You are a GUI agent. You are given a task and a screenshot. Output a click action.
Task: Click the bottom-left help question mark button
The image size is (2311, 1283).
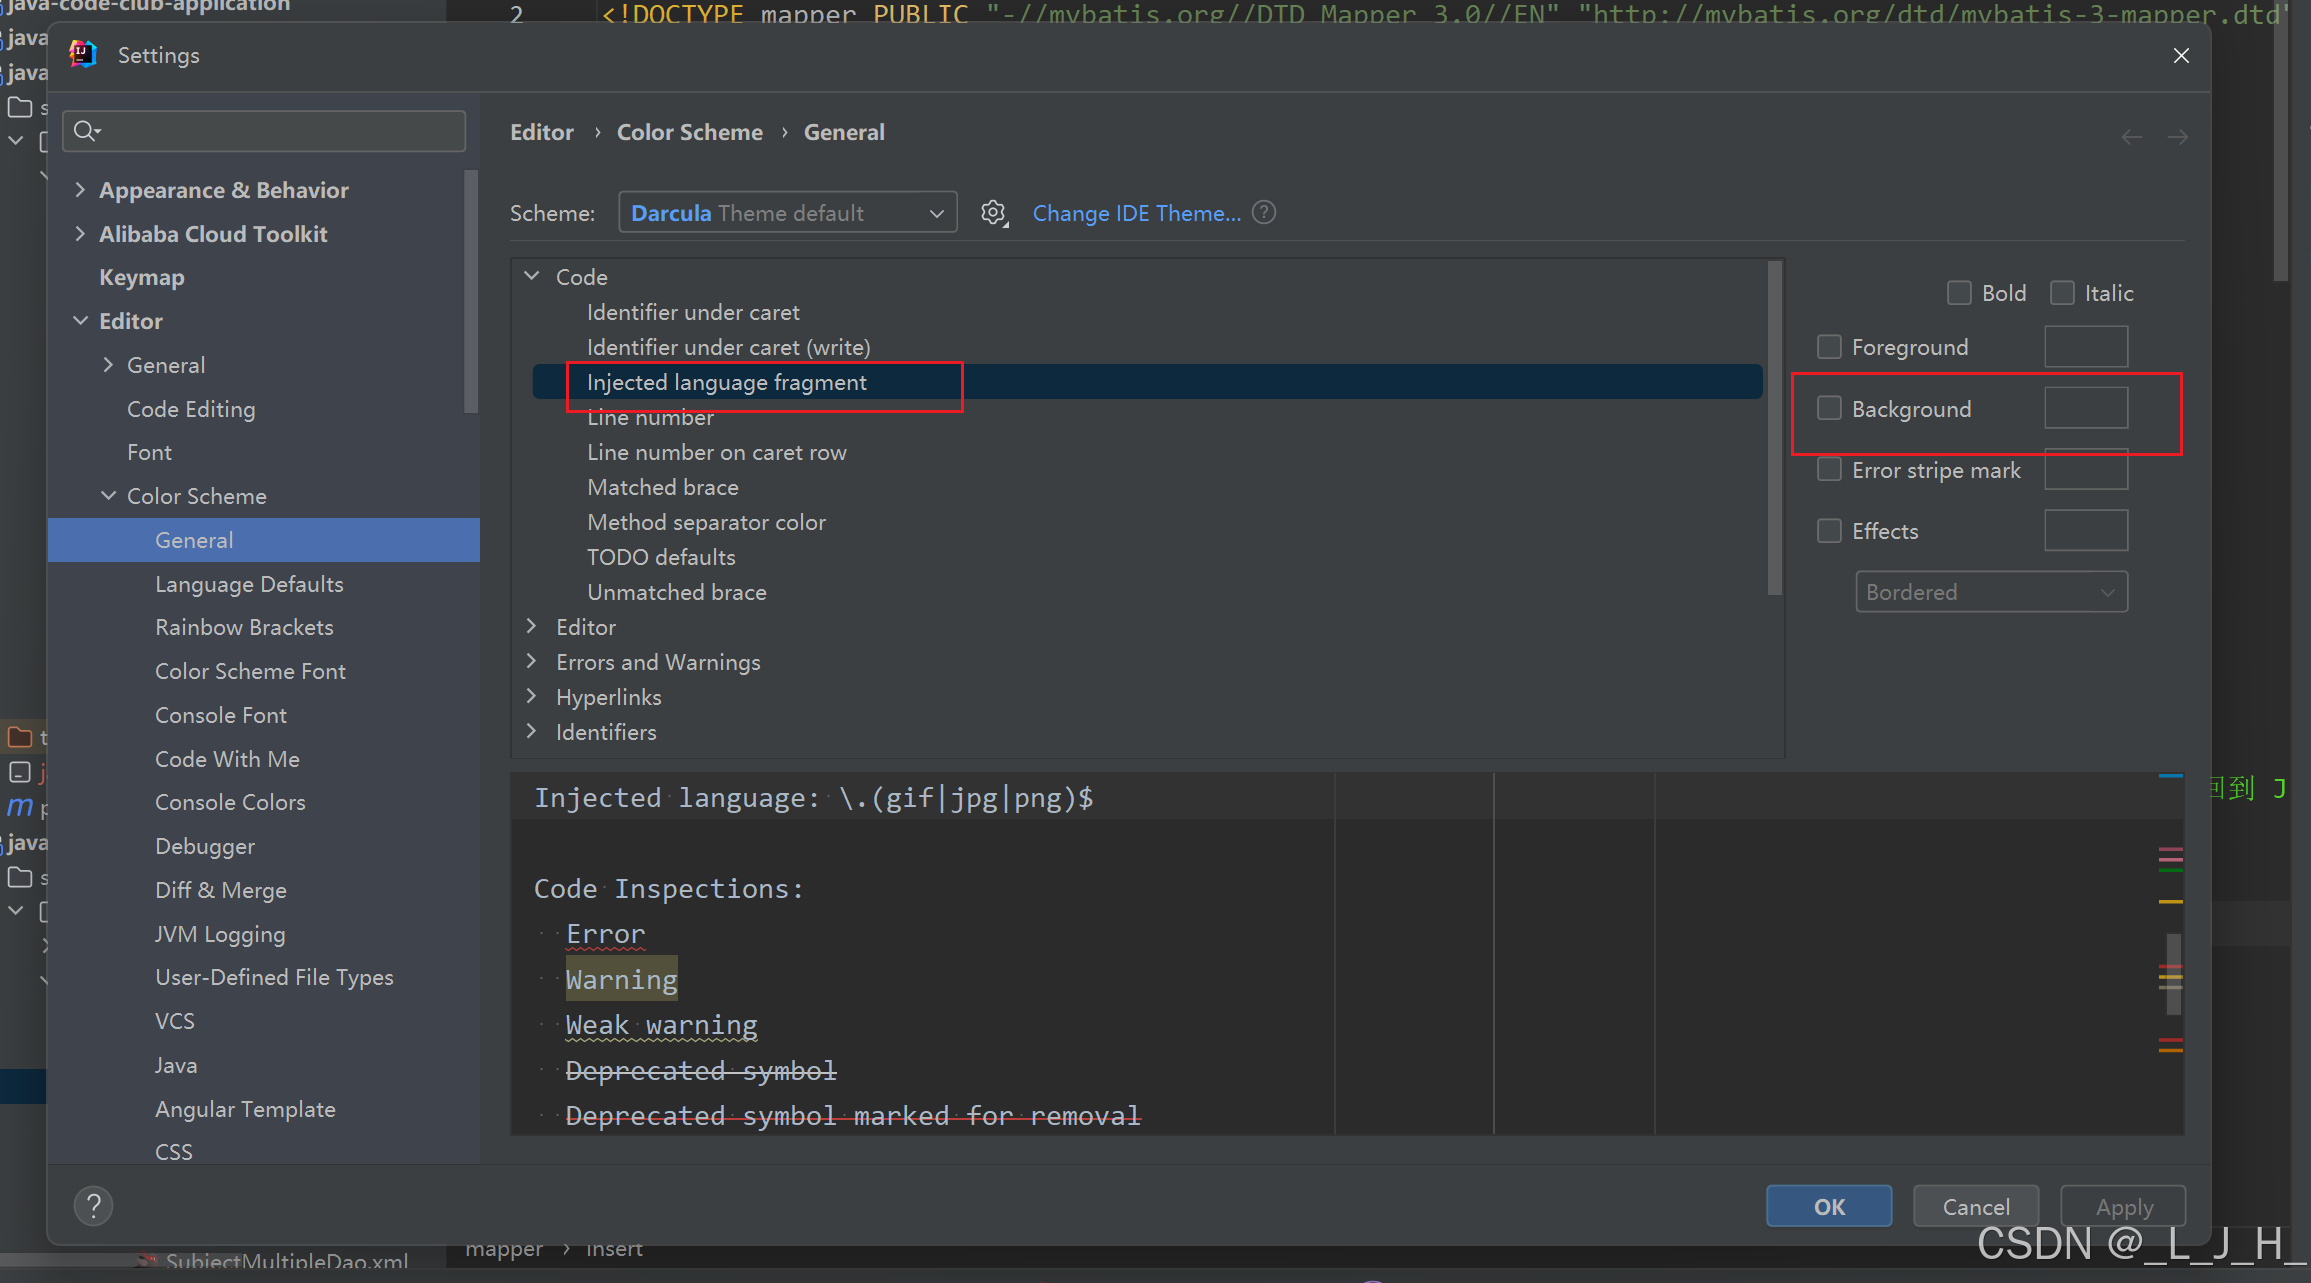[93, 1206]
